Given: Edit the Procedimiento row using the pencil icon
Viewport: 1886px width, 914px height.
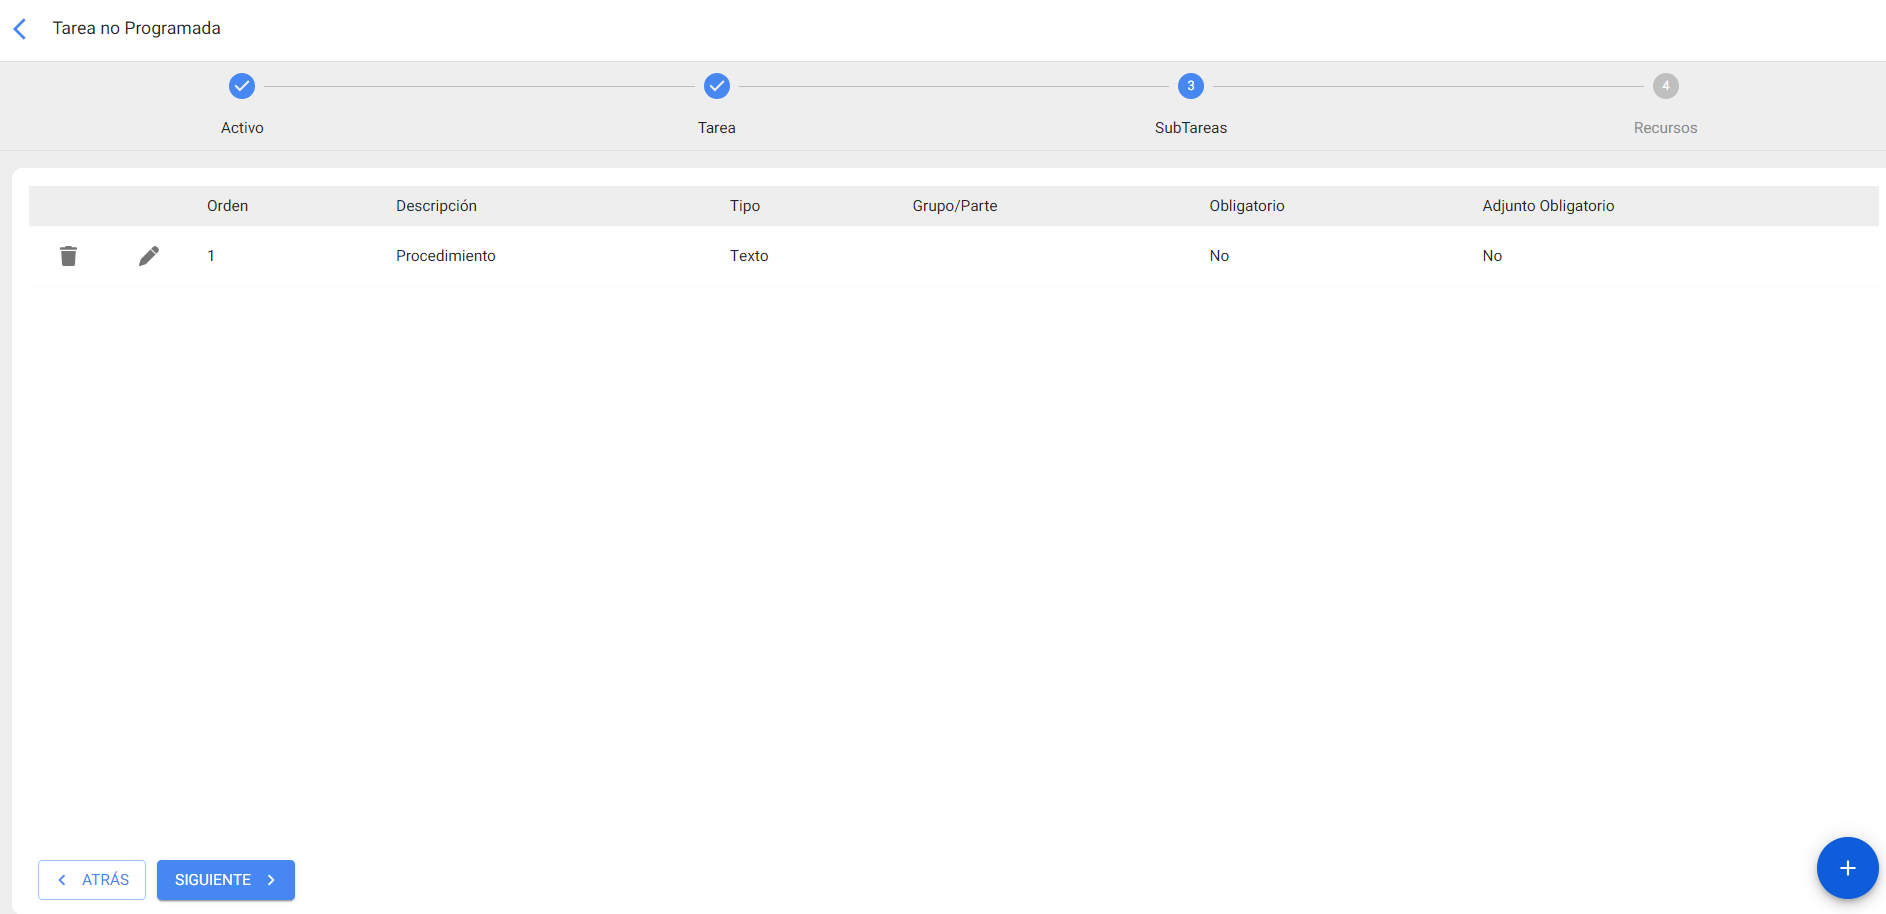Looking at the screenshot, I should point(149,256).
